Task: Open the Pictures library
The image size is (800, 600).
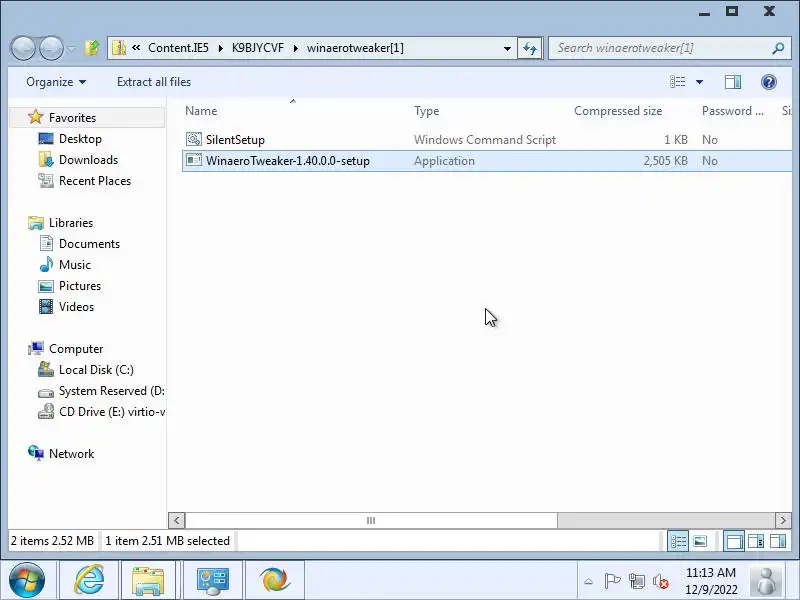Action: 80,286
